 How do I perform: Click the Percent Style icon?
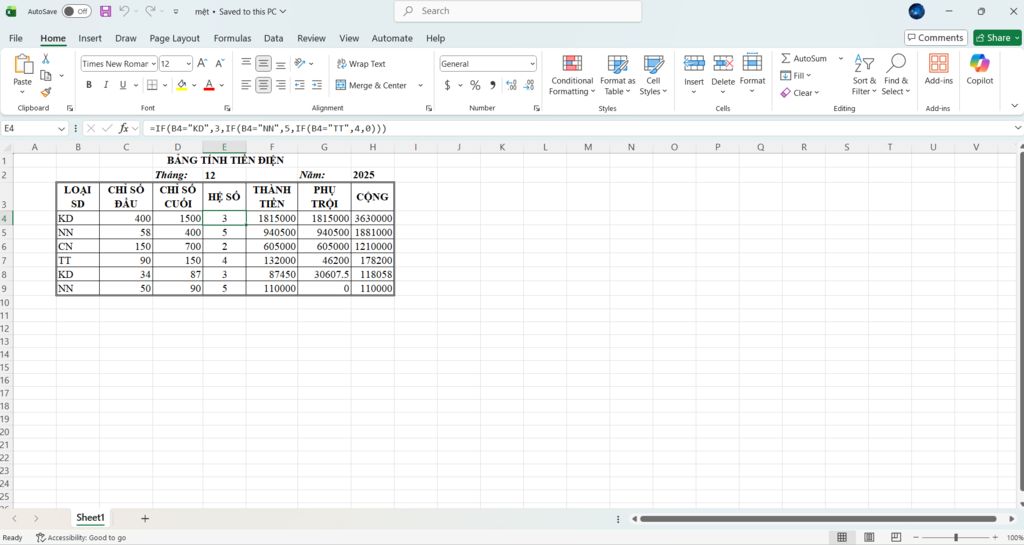(x=475, y=85)
